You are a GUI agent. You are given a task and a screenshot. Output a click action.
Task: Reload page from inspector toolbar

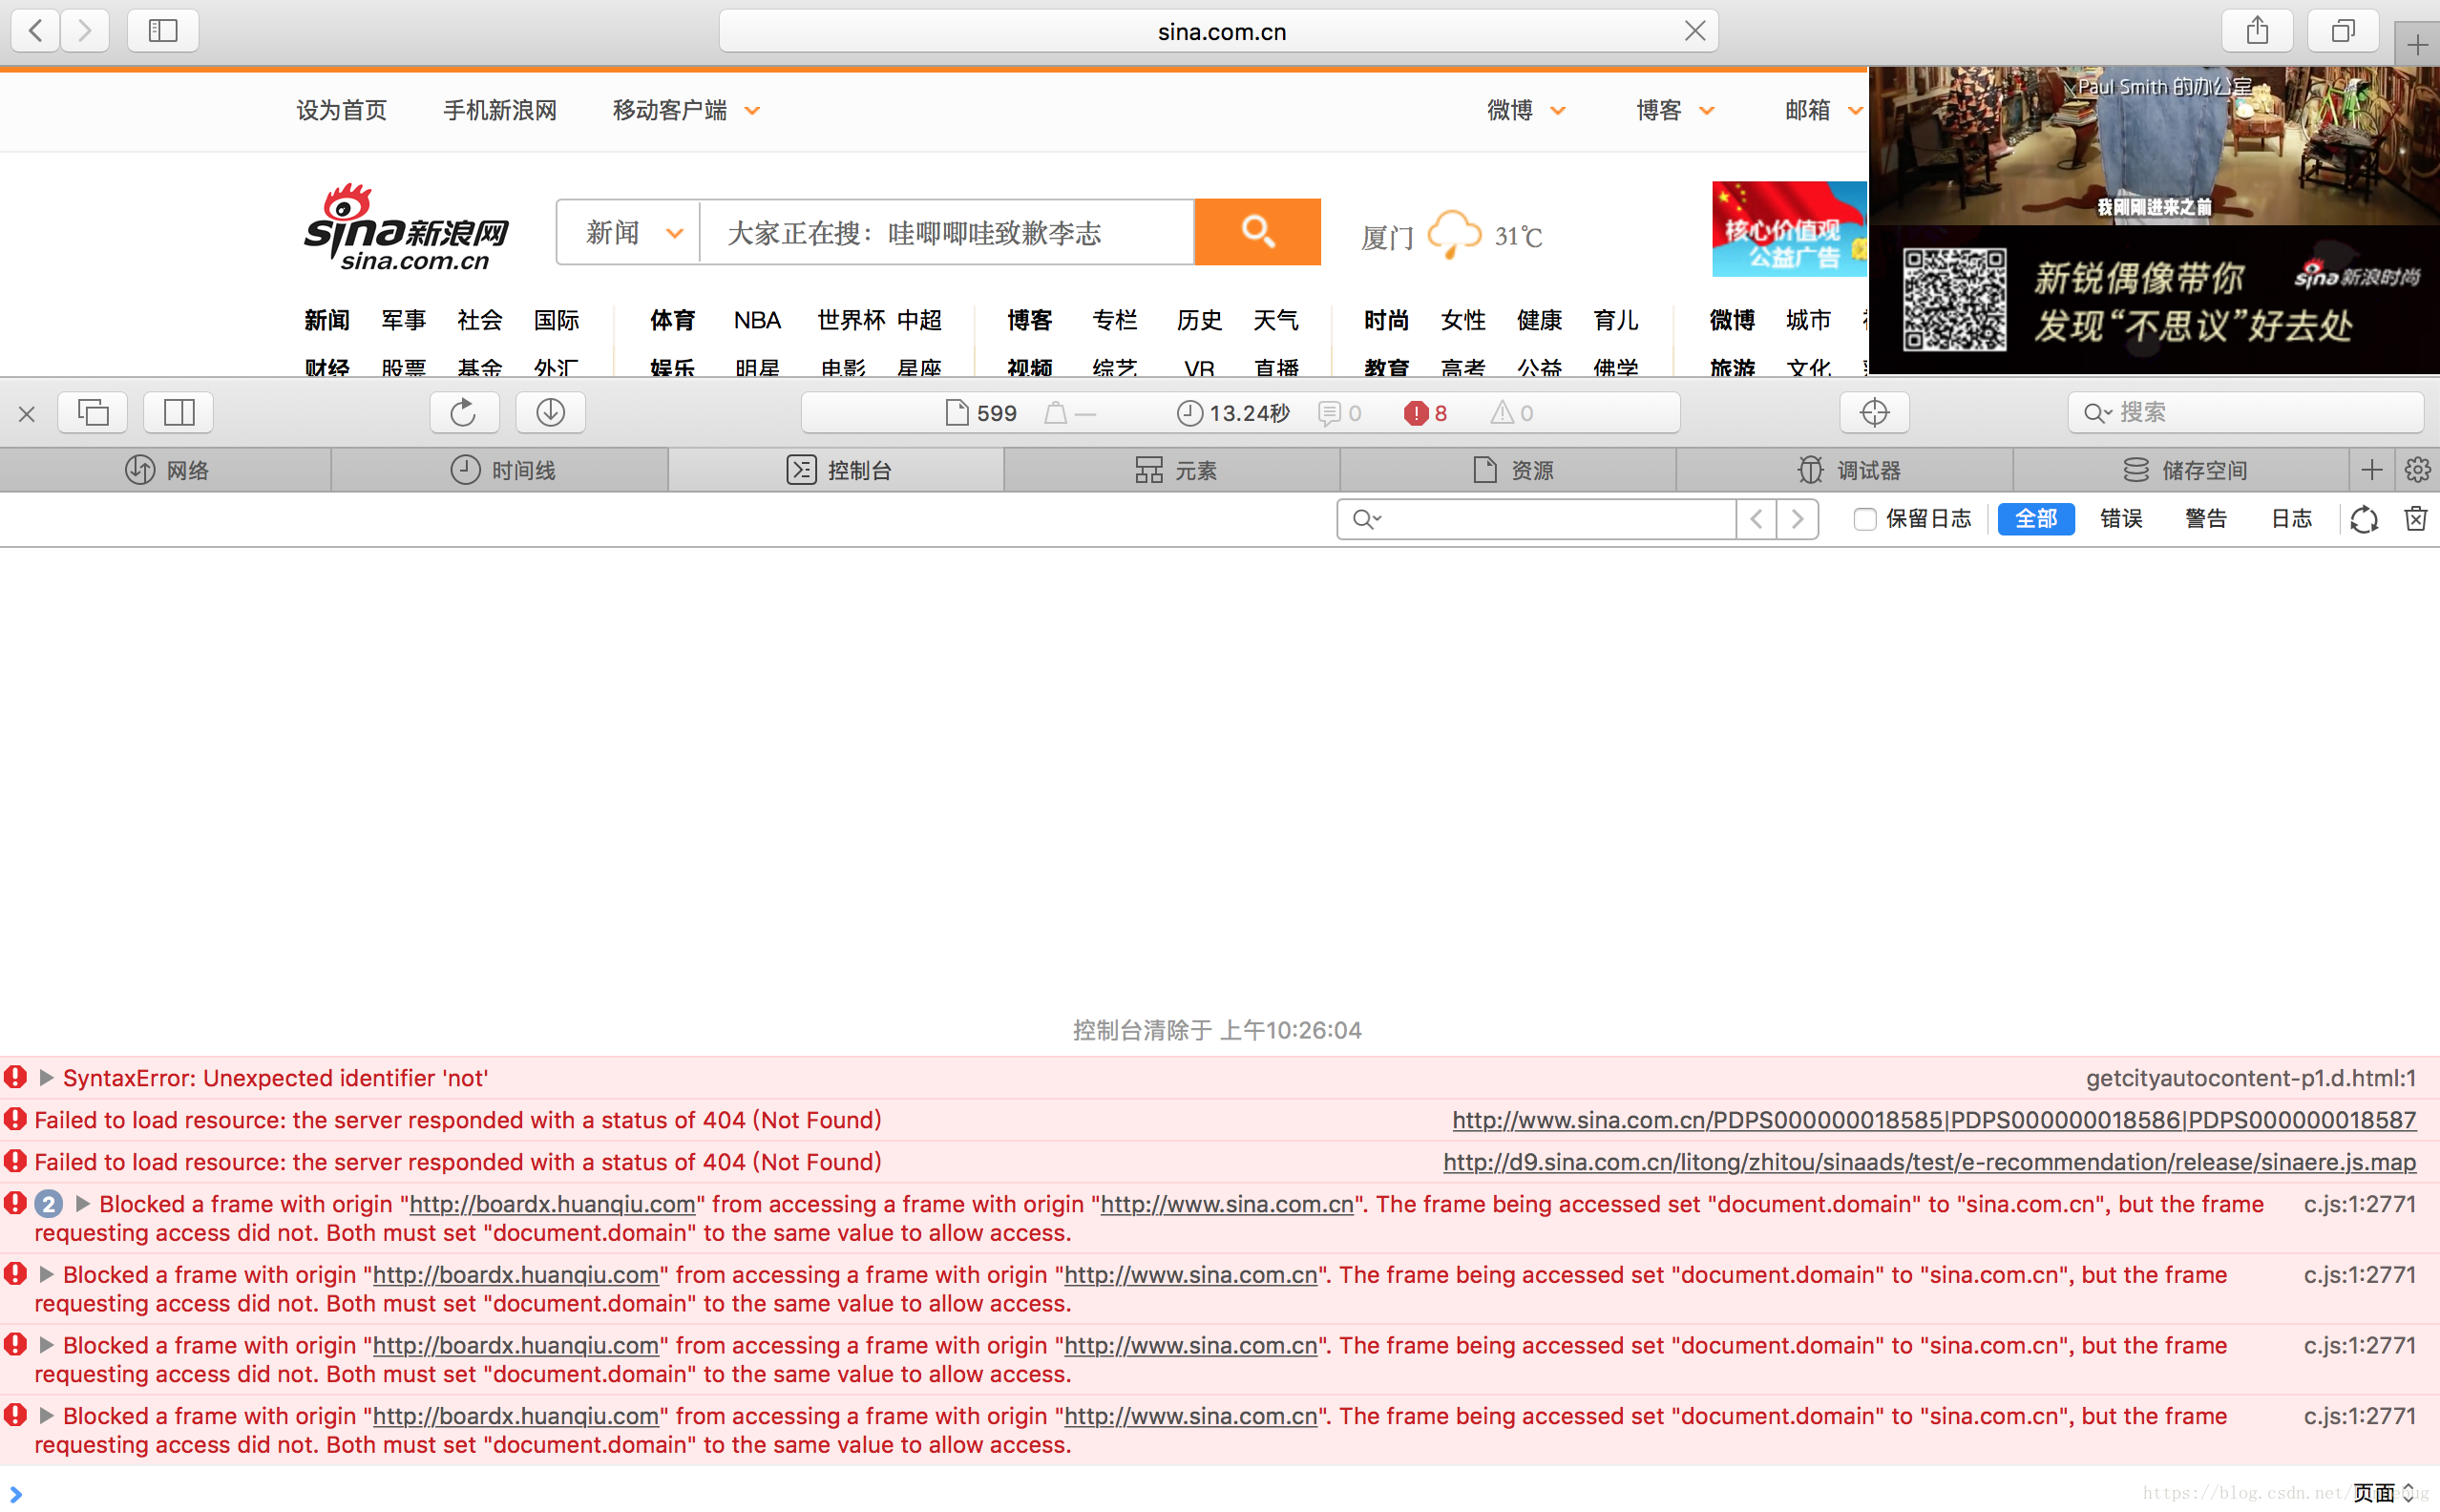pos(464,412)
